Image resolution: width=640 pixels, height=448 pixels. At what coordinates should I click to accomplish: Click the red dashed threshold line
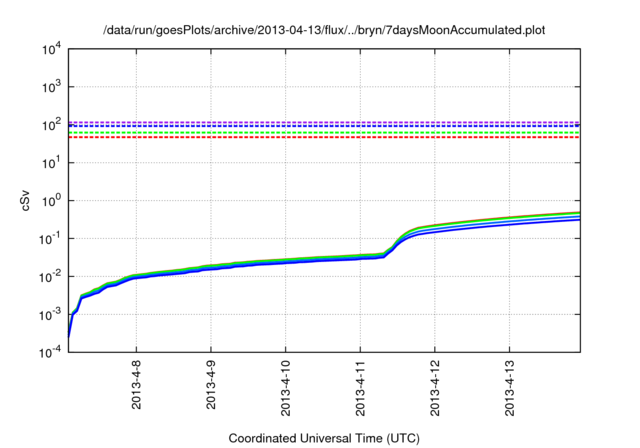[324, 138]
